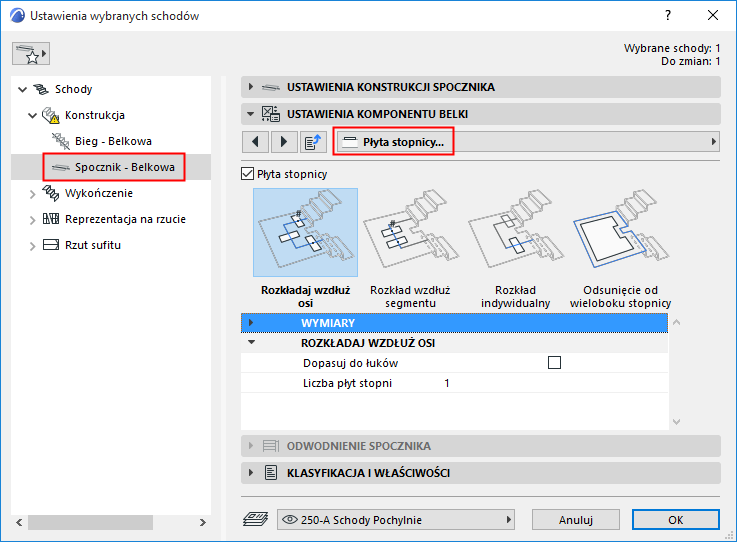The width and height of the screenshot is (737, 542).
Task: Open the 250-A Schody Pochylnie layer dropdown
Action: (x=396, y=519)
